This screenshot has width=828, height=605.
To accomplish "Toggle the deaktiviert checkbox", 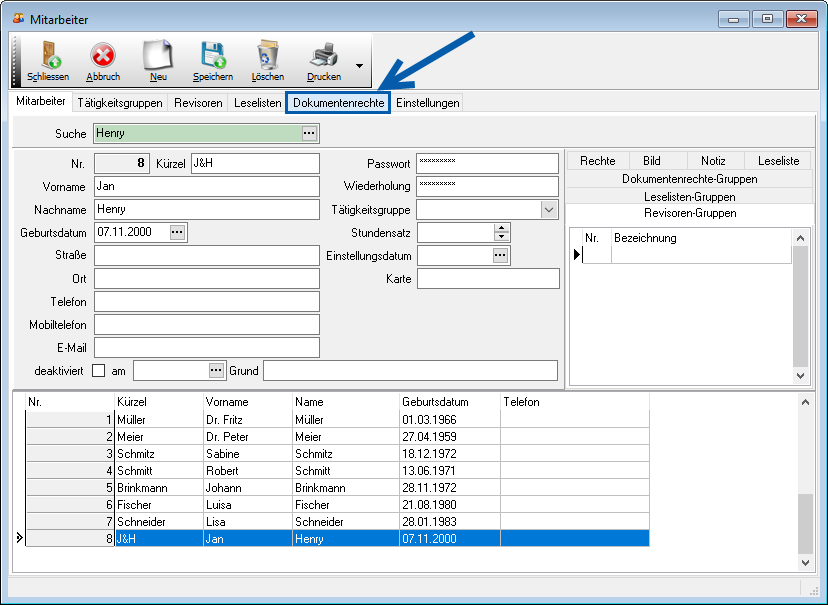I will [98, 371].
